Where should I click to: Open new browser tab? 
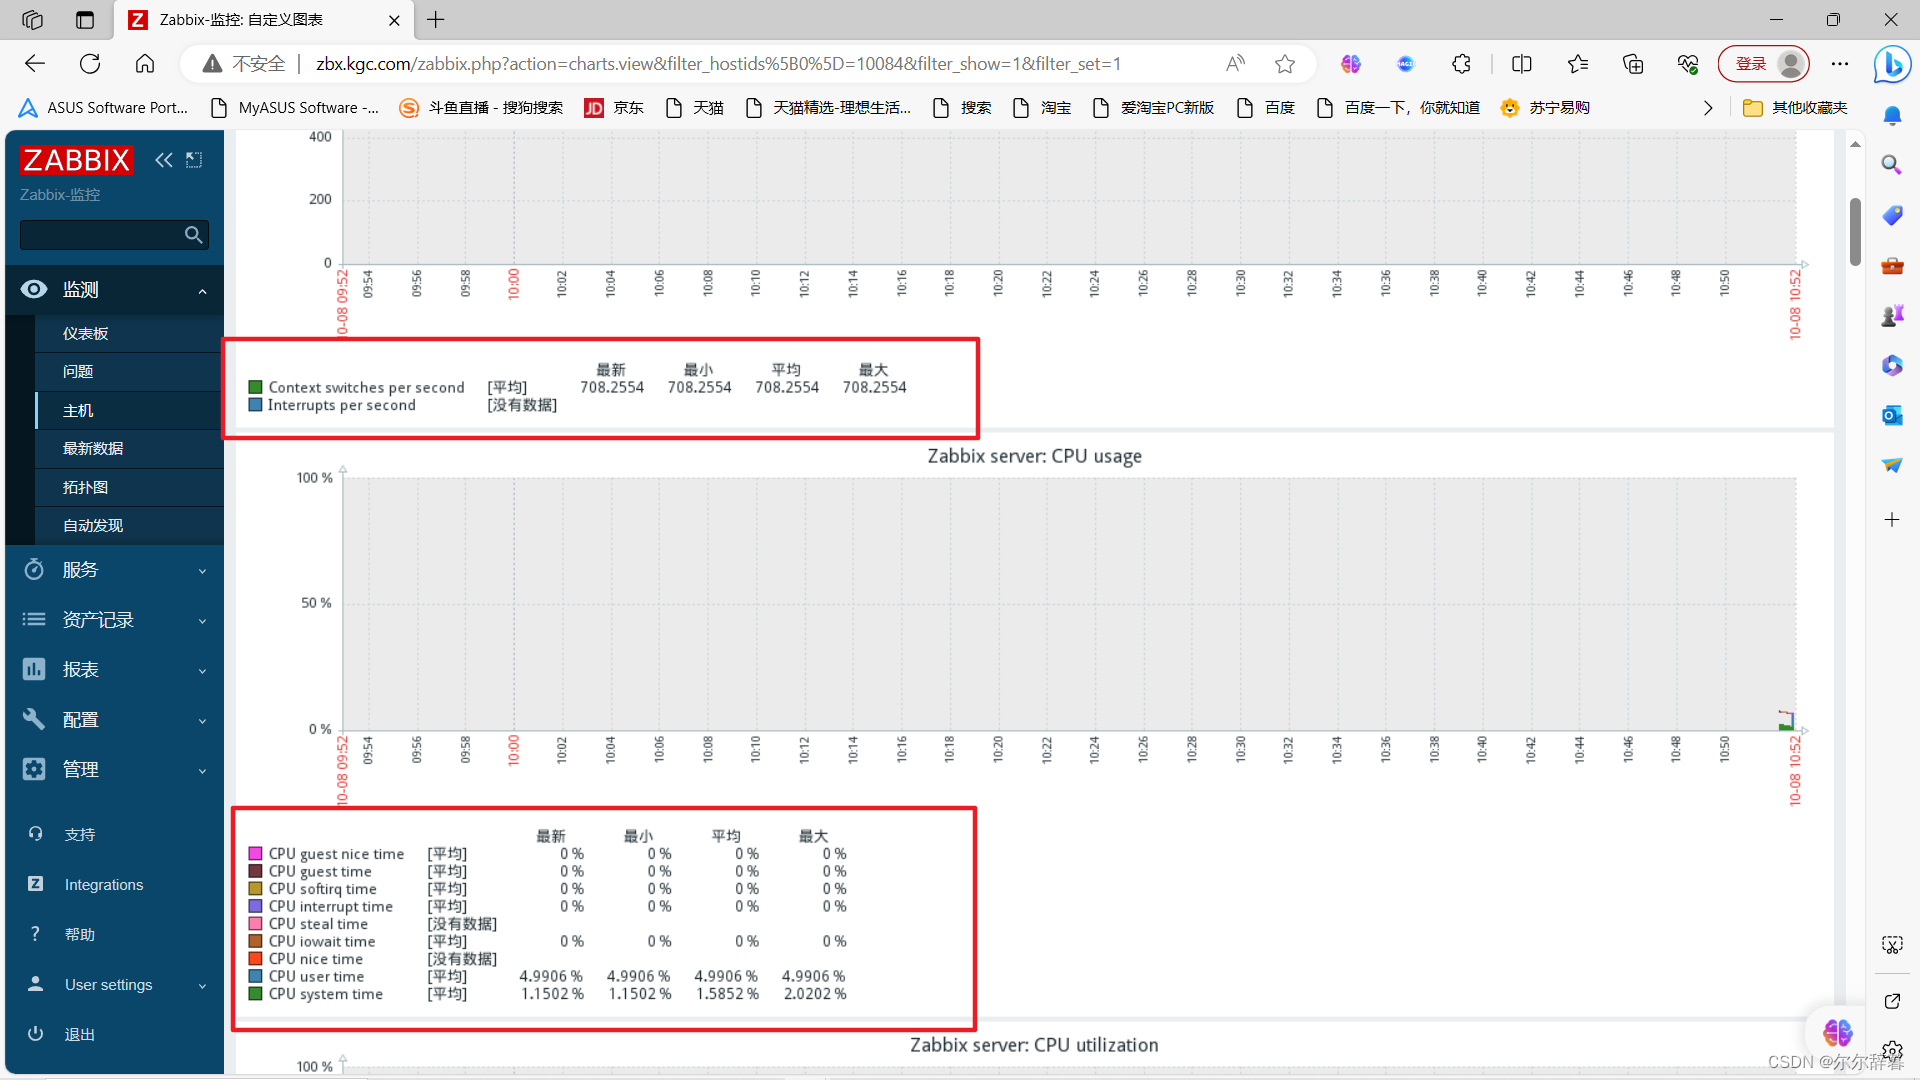coord(436,20)
